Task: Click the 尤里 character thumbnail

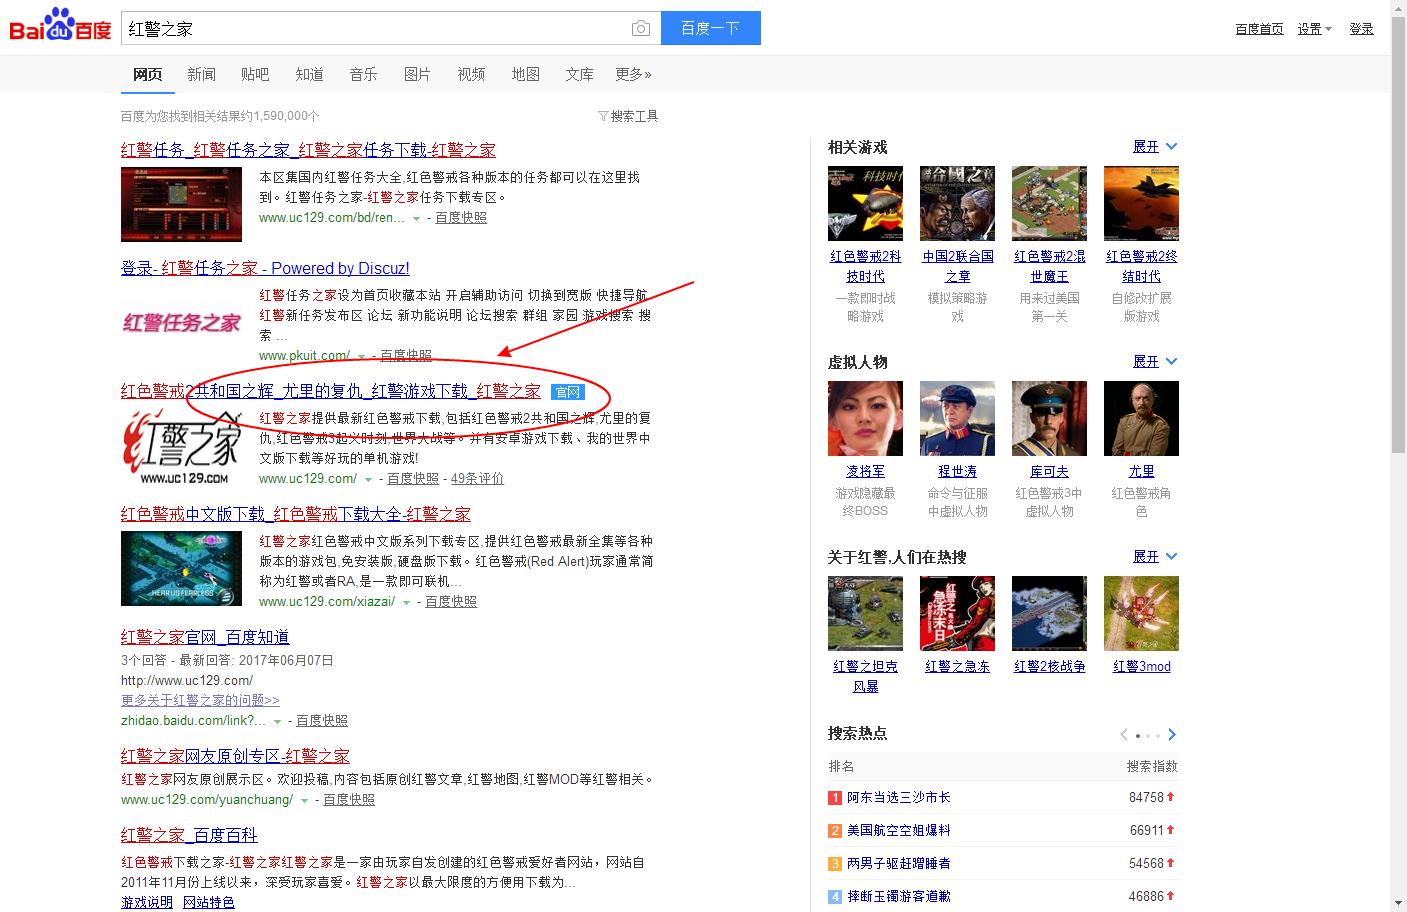Action: pos(1141,418)
